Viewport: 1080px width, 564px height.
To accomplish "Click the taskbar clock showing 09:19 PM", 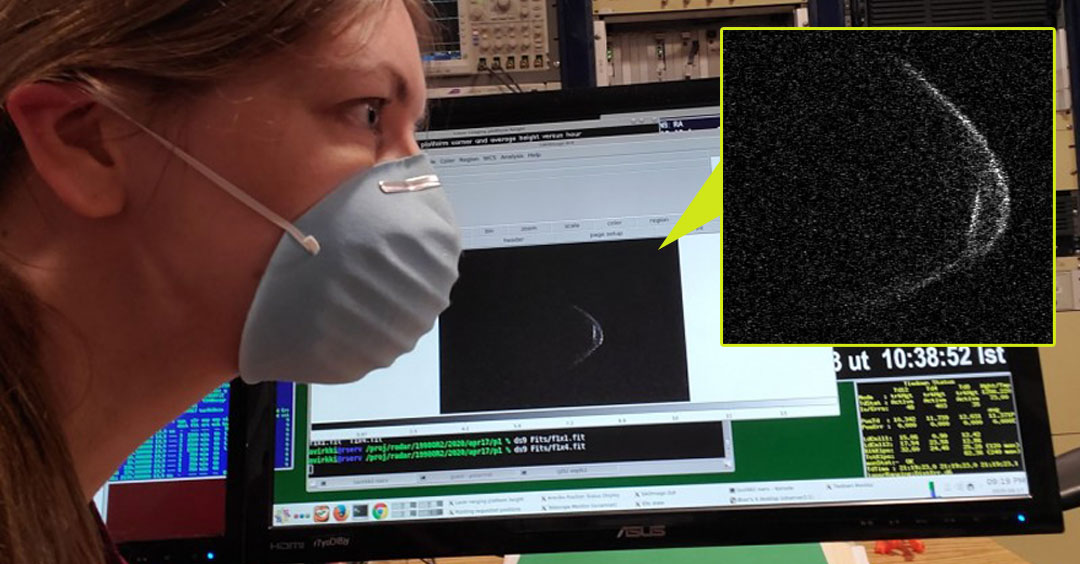I will (x=1005, y=481).
